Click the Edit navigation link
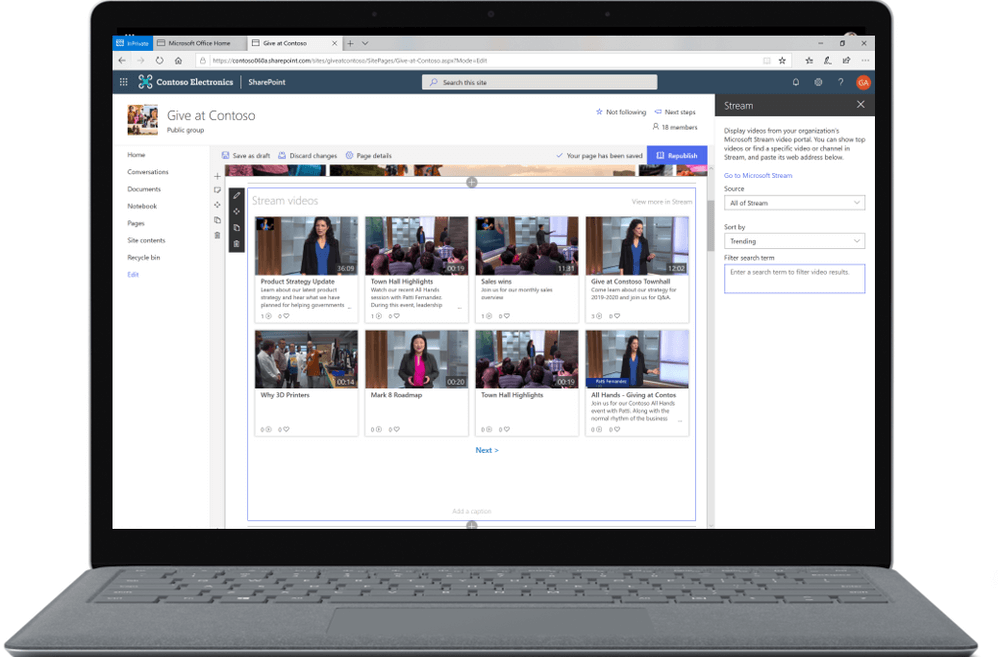This screenshot has height=657, width=998. click(133, 275)
